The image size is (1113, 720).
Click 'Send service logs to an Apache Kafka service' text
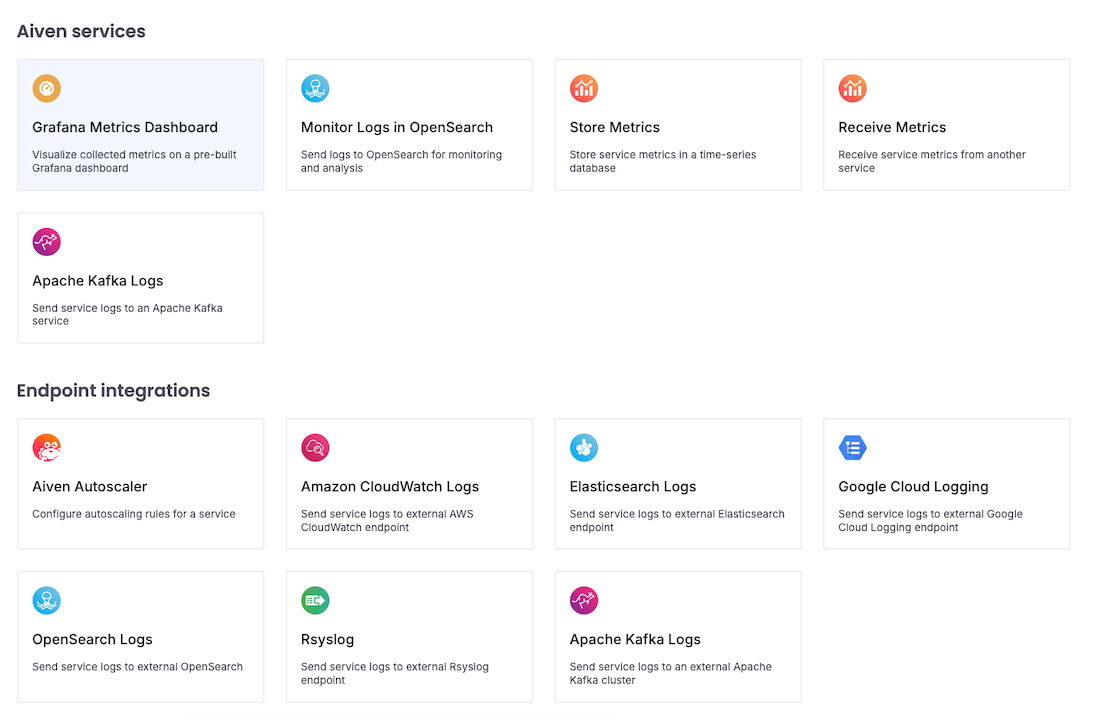(x=127, y=314)
